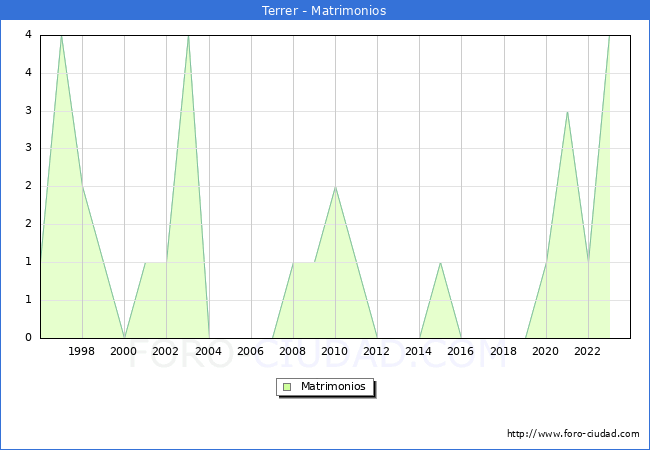Viewport: 650px width, 450px height.
Task: Click the 2014 x-axis label
Action: point(419,351)
